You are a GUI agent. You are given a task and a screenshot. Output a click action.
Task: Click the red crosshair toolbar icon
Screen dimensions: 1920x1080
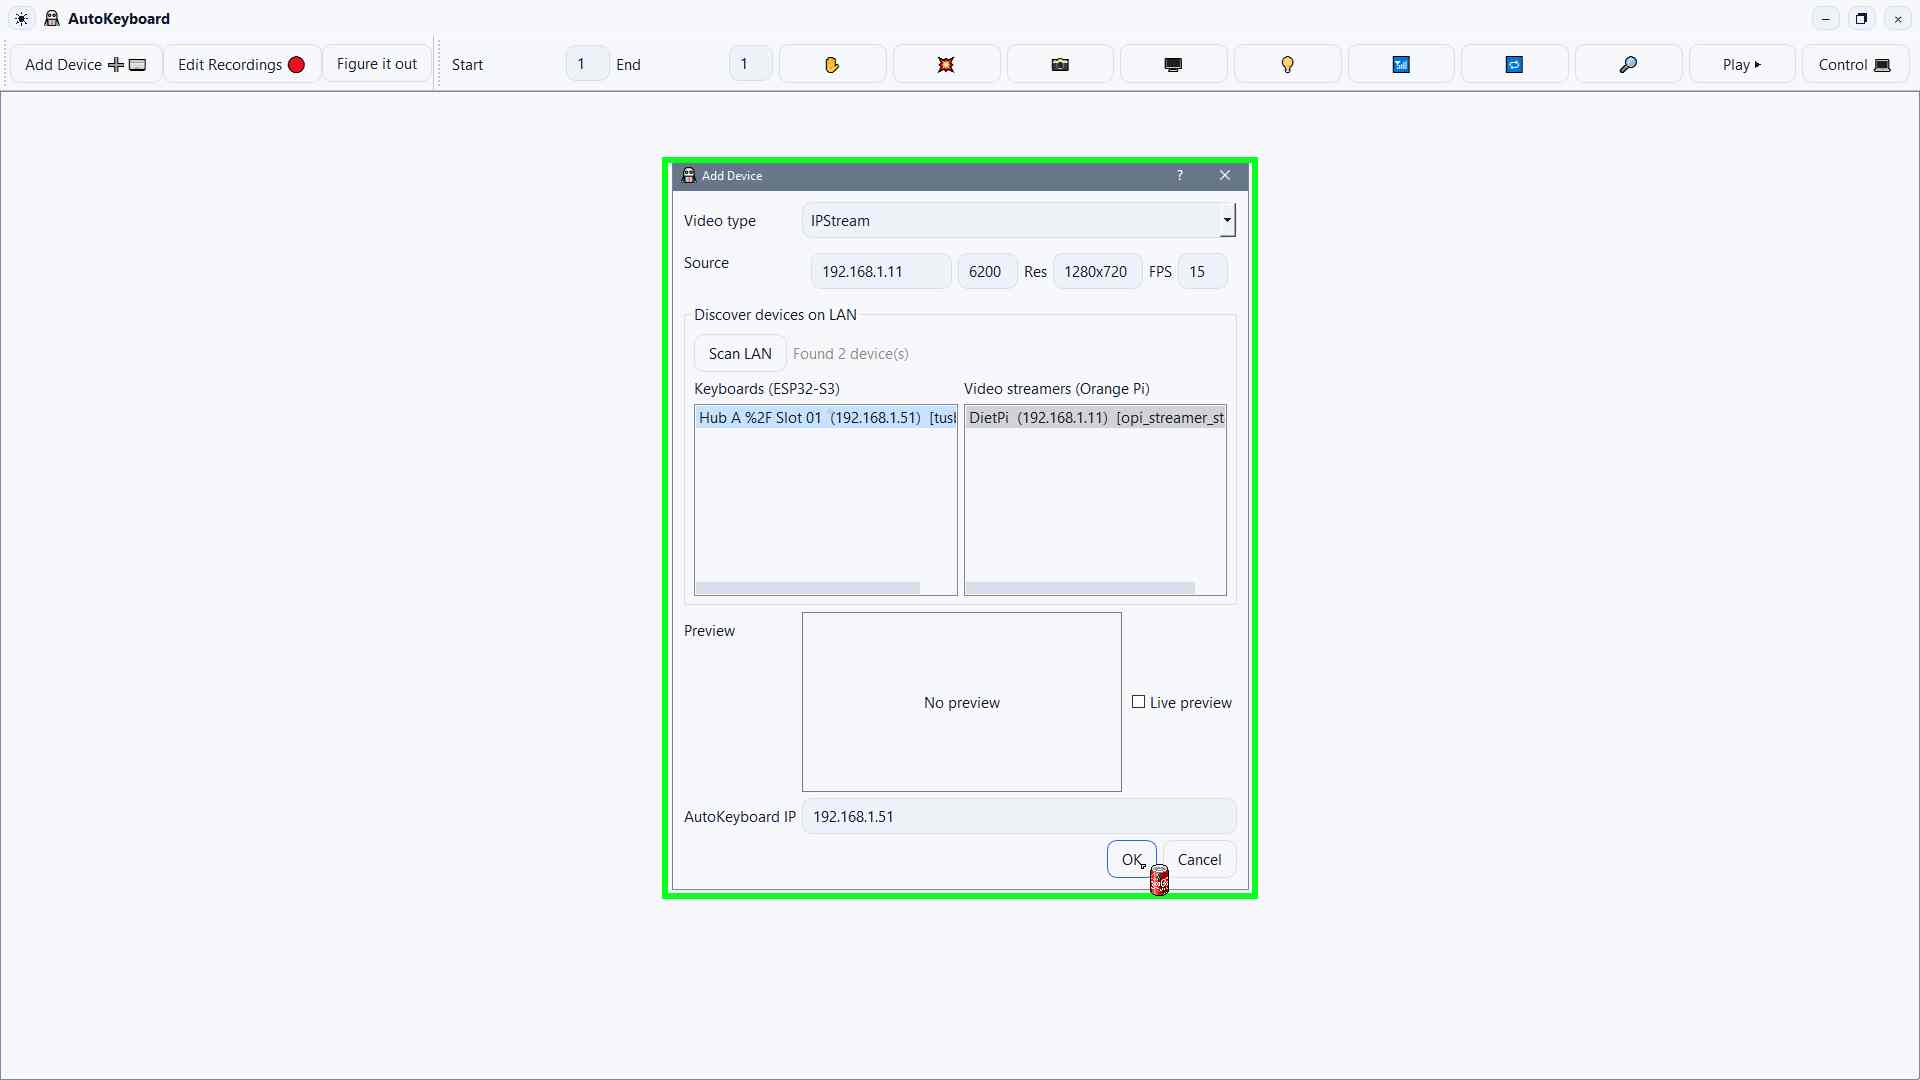tap(945, 63)
